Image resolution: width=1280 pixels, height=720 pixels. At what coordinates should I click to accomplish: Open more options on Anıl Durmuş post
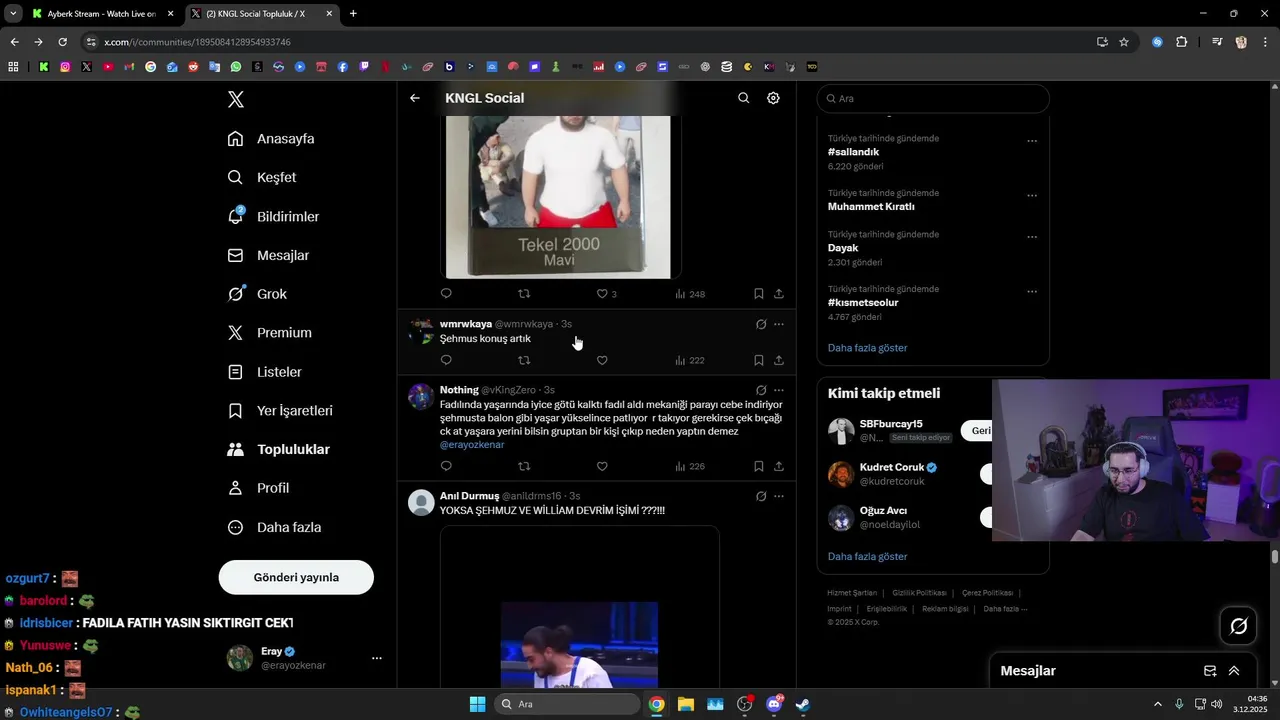779,496
